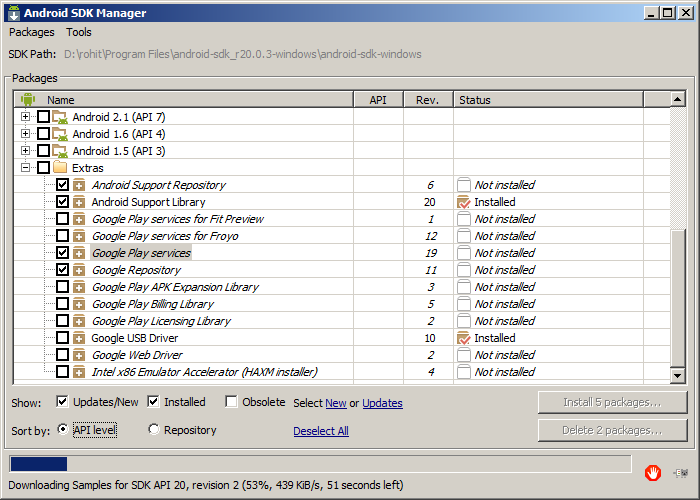Viewport: 700px width, 500px height.
Task: Click Not installed status icon for Google Play Licensing Library
Action: pos(464,321)
